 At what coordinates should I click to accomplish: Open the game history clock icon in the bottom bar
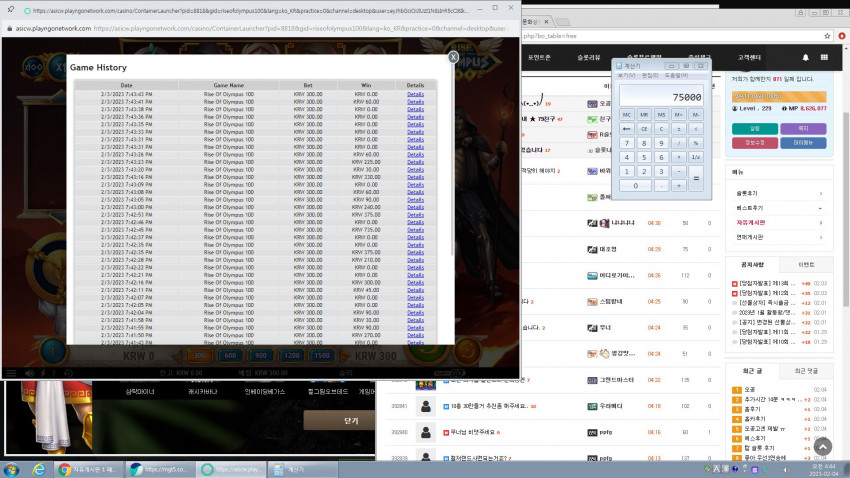(68, 373)
